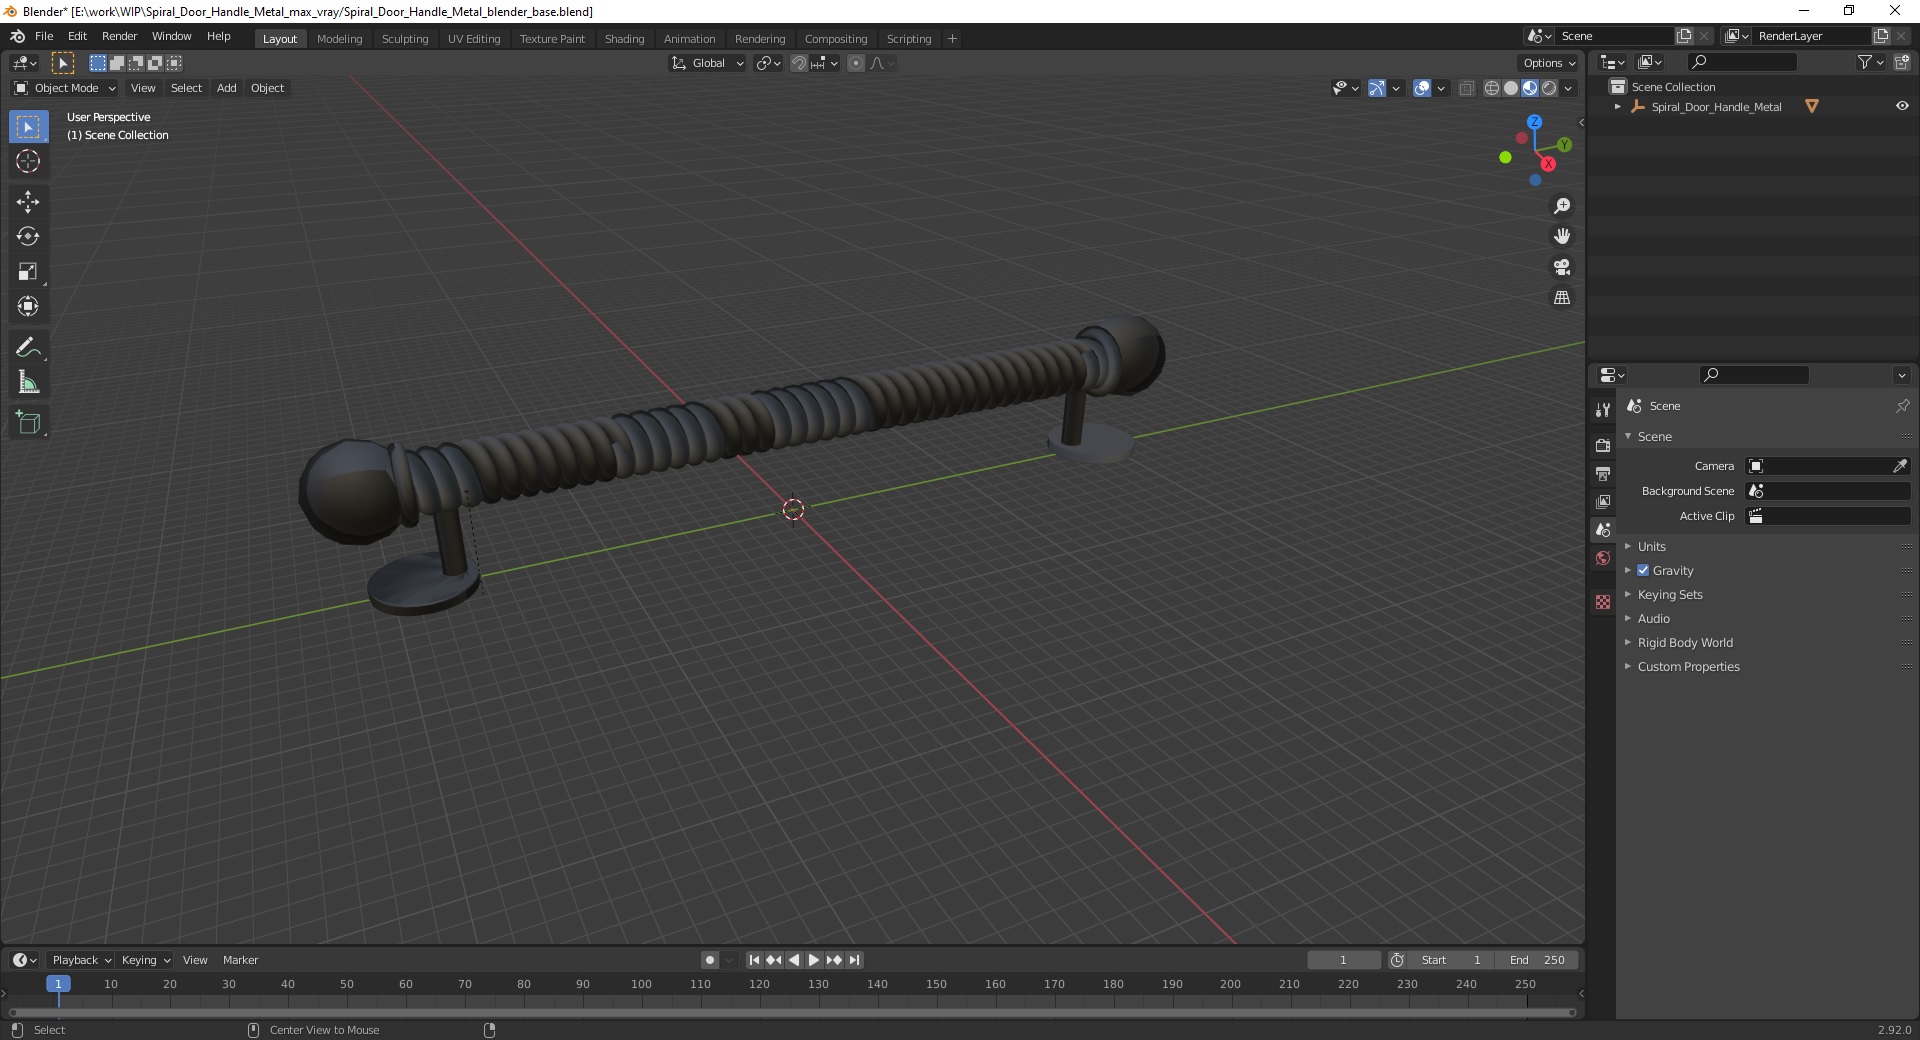
Task: Open the Object Mode dropdown
Action: point(65,88)
